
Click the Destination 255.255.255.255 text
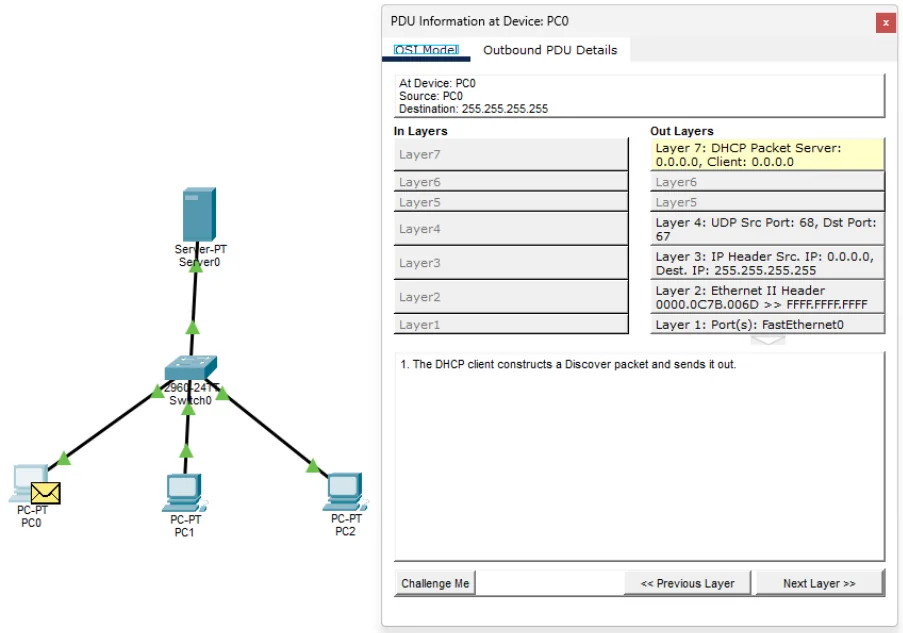pos(473,109)
